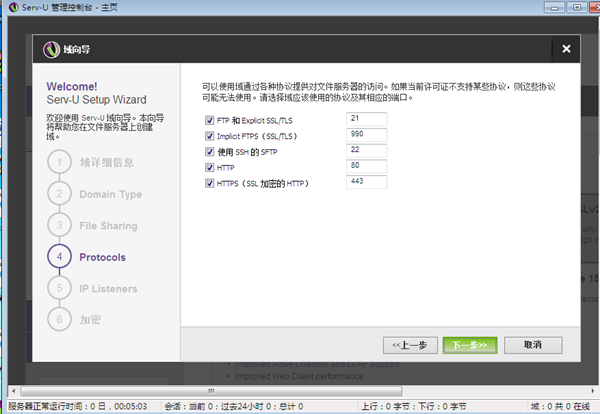Click the left arrow of horizontal scrollbar
The image size is (600, 414).
pos(14,391)
